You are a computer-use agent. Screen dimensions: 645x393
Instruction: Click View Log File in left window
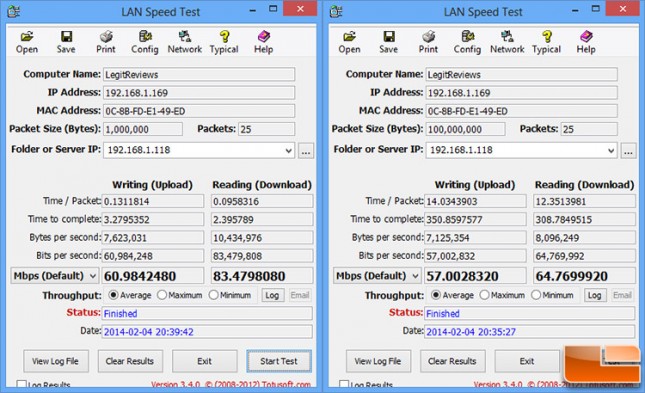(x=56, y=361)
